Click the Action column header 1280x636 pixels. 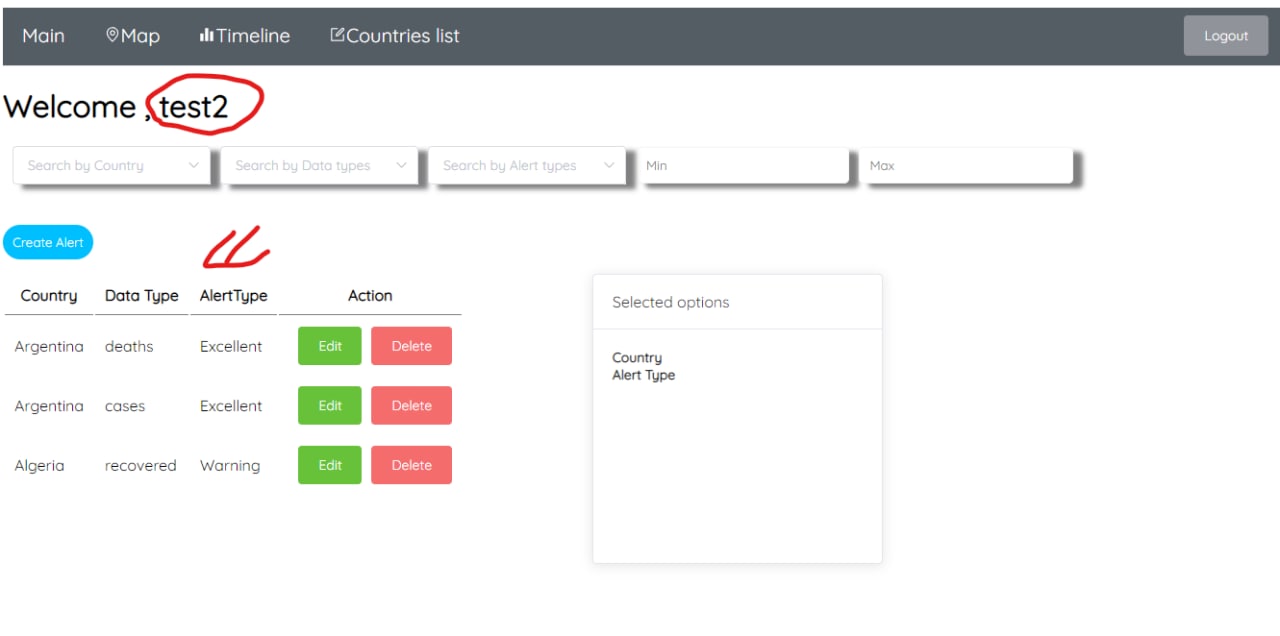pos(370,296)
